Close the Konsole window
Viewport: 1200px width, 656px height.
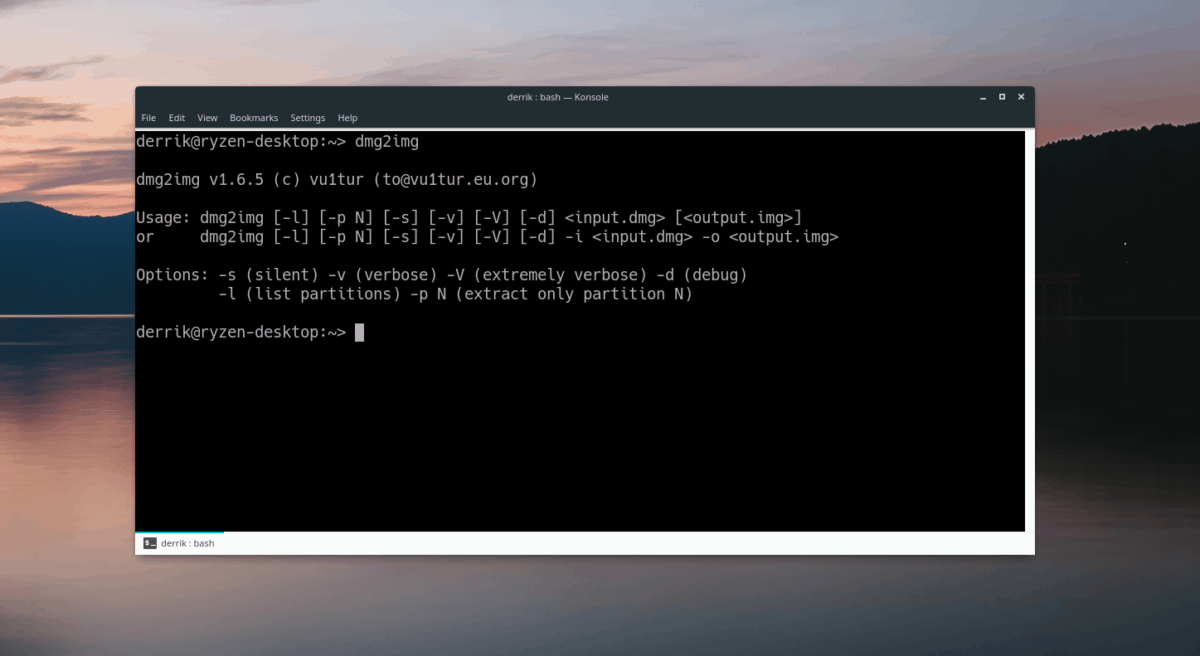click(1021, 97)
